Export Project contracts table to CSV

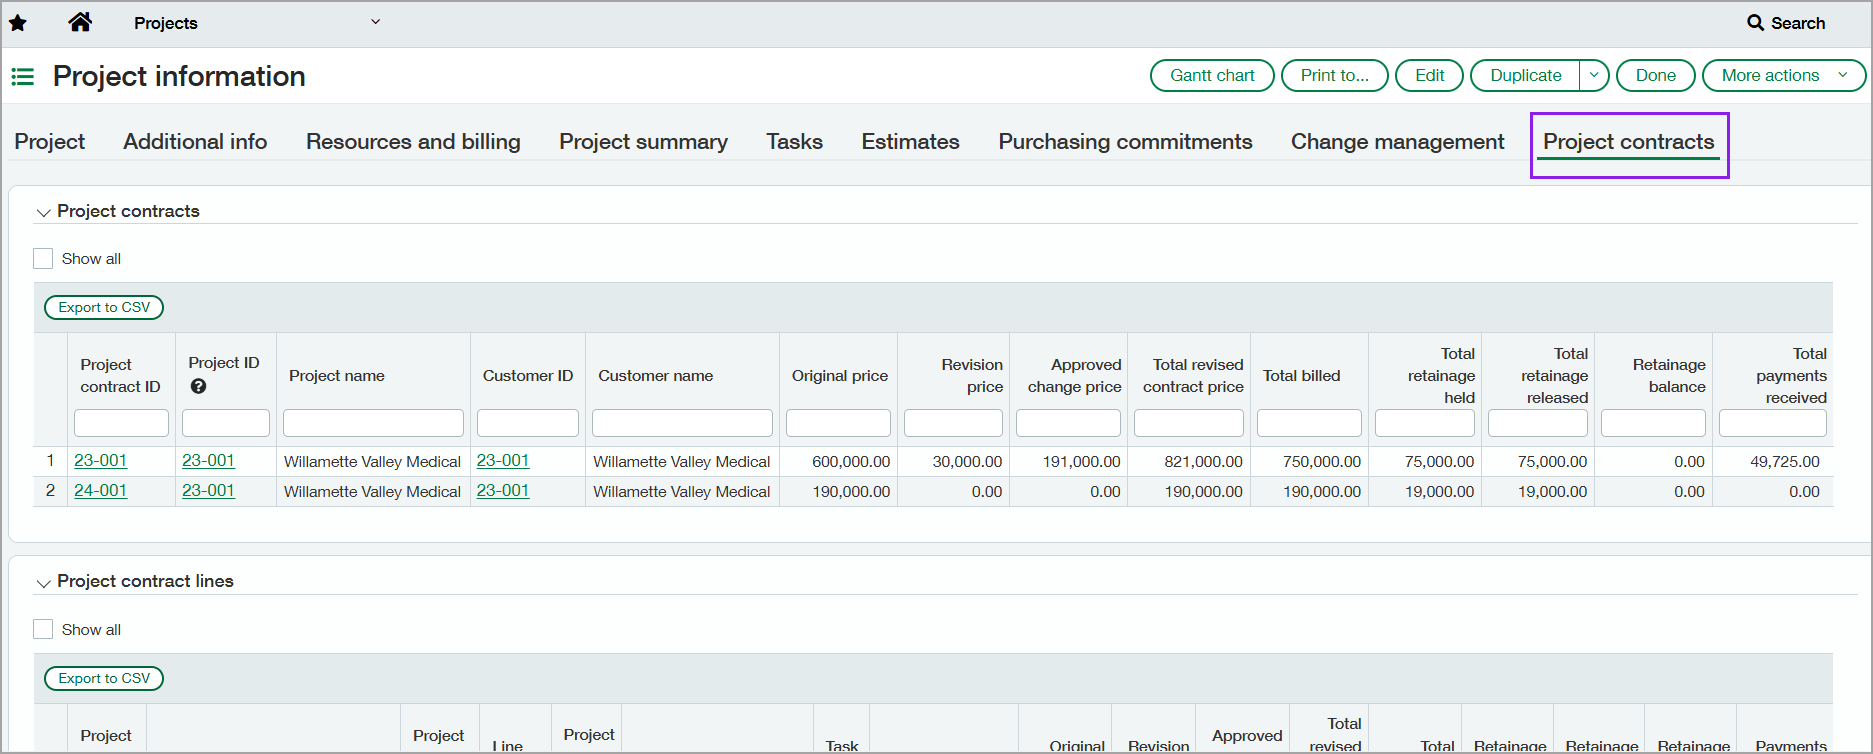click(x=104, y=308)
